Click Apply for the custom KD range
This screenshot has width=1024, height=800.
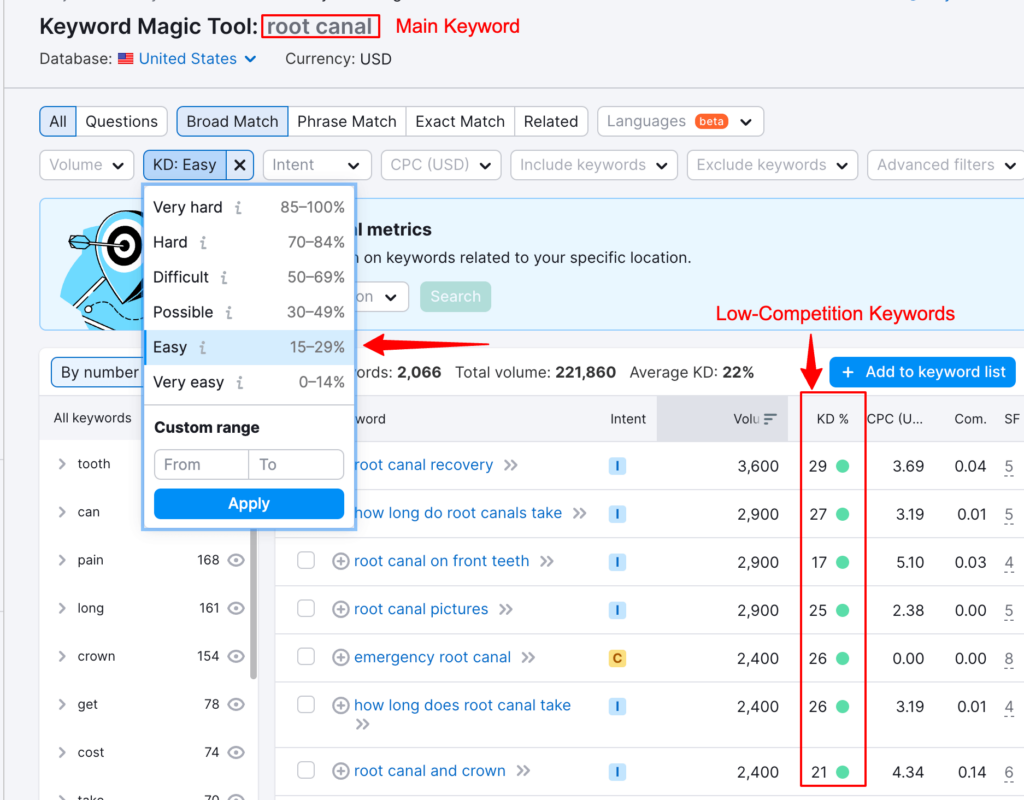tap(249, 504)
